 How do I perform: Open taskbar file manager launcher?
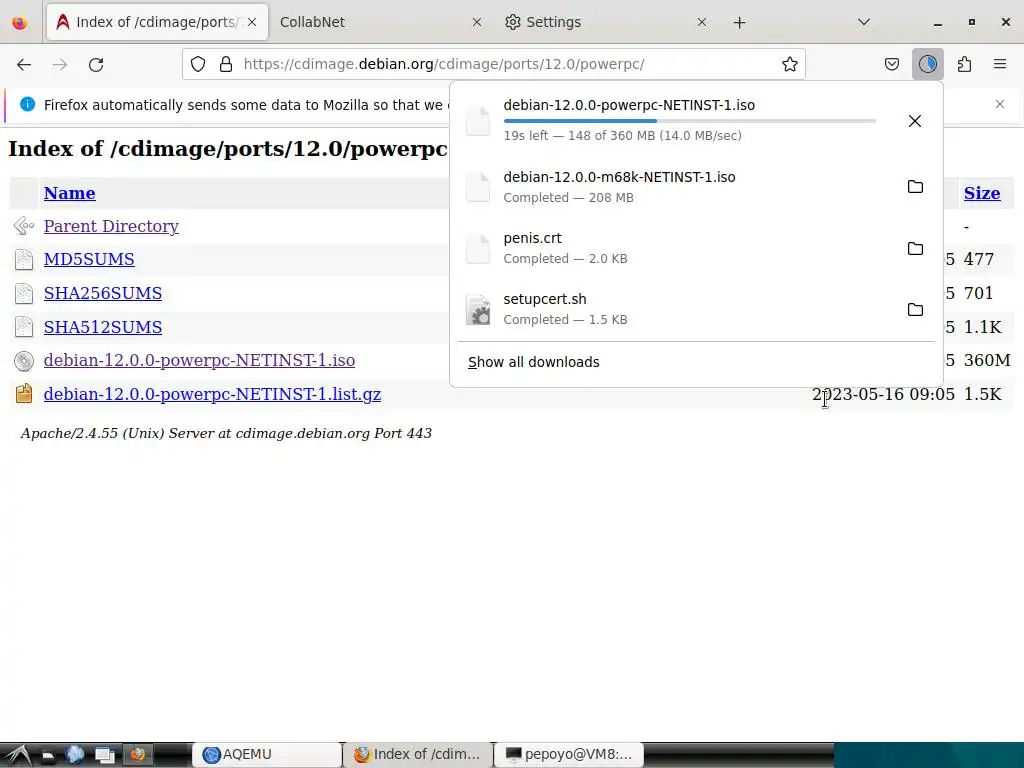point(48,756)
